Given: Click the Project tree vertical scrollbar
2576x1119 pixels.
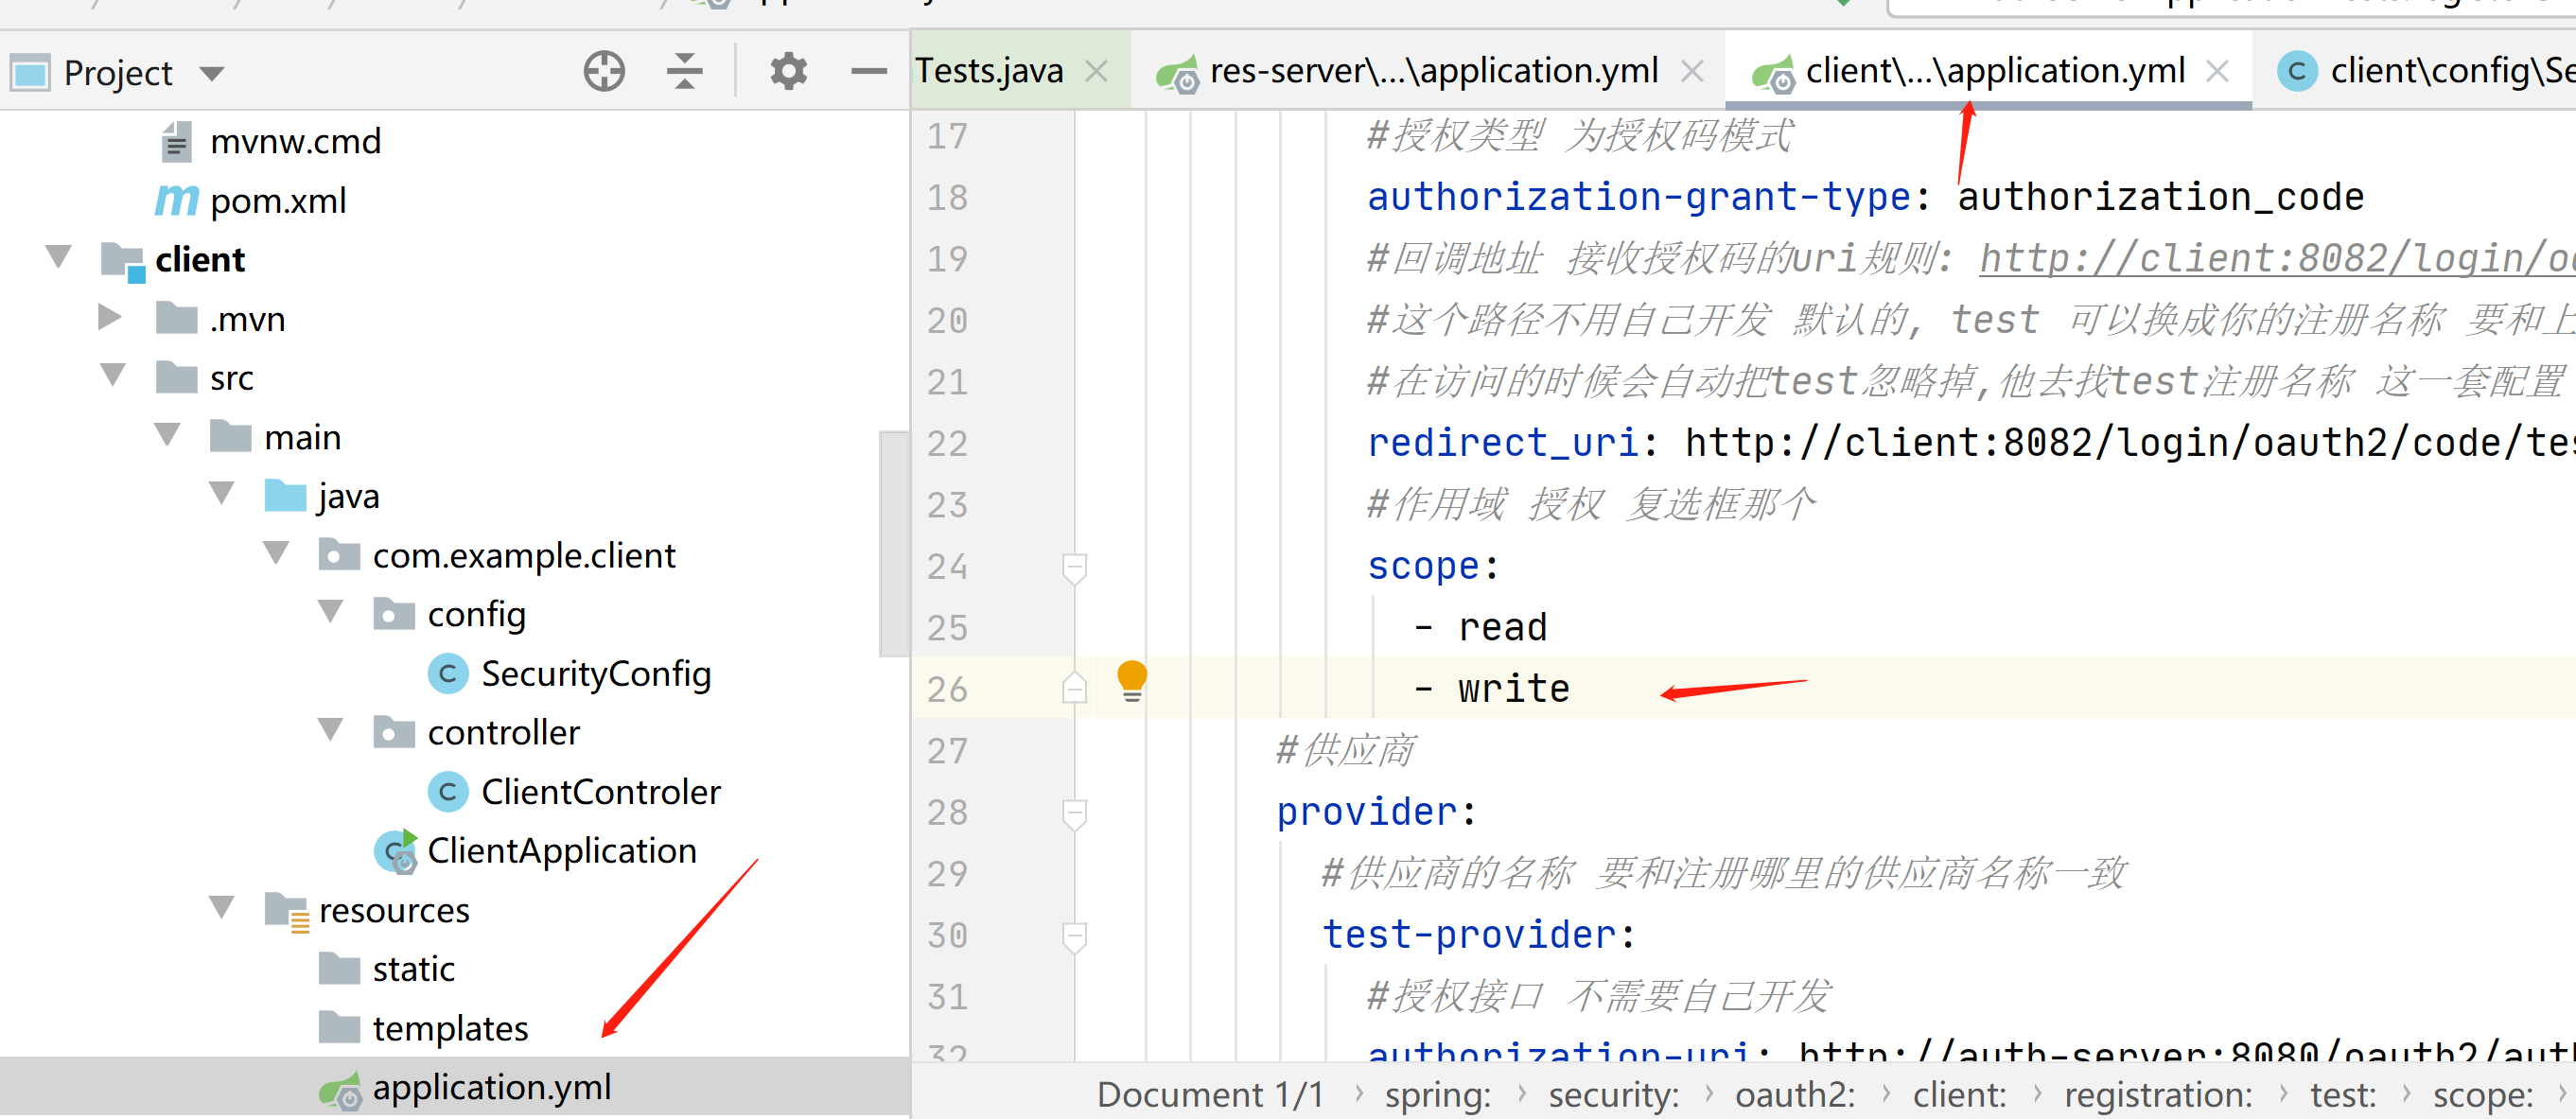Looking at the screenshot, I should pos(892,543).
